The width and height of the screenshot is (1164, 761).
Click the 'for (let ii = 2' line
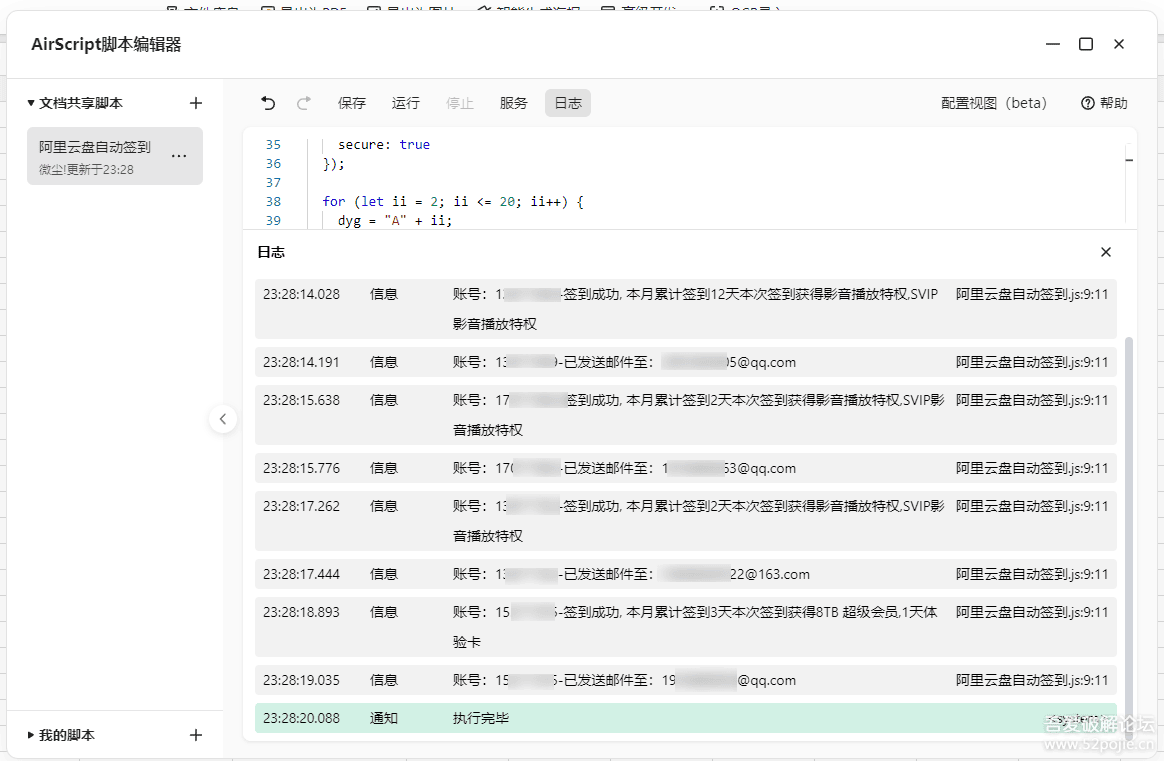tap(453, 201)
